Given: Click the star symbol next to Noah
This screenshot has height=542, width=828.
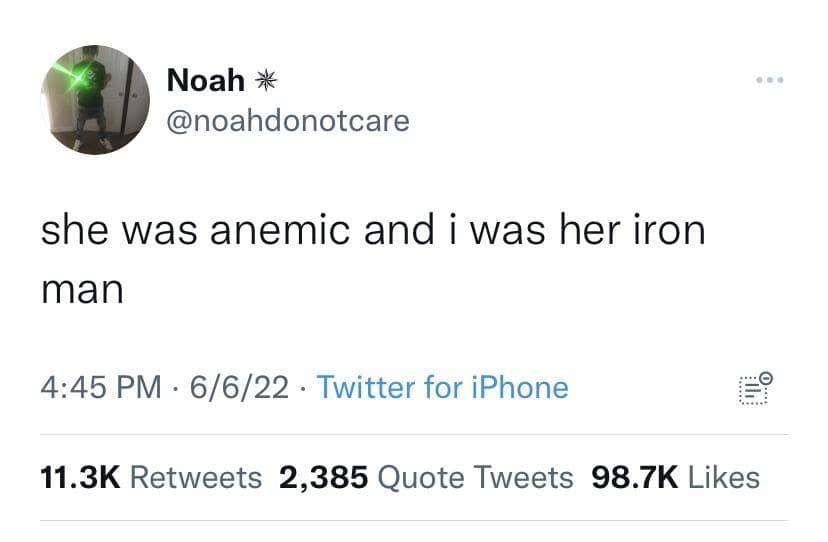Looking at the screenshot, I should pyautogui.click(x=265, y=80).
